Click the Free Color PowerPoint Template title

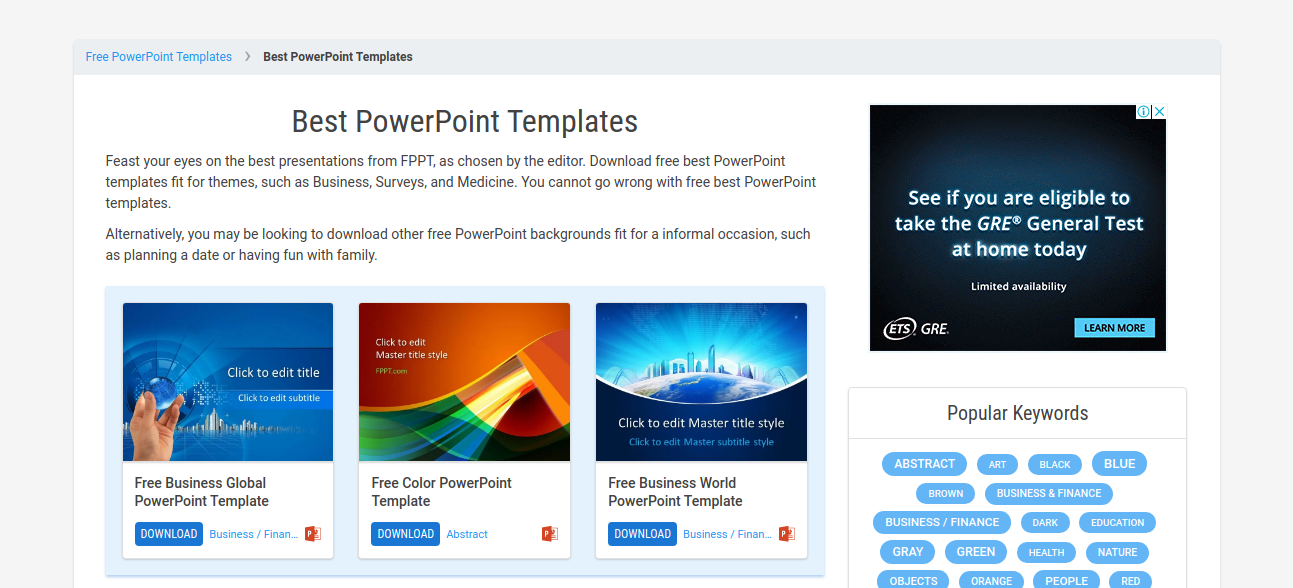tap(441, 492)
